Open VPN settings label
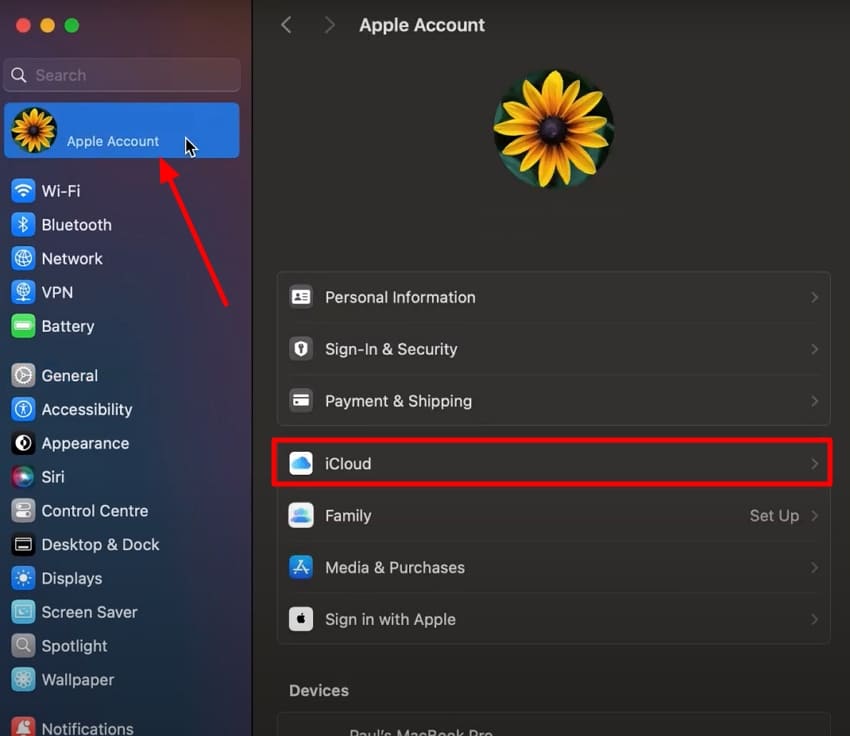 click(57, 293)
